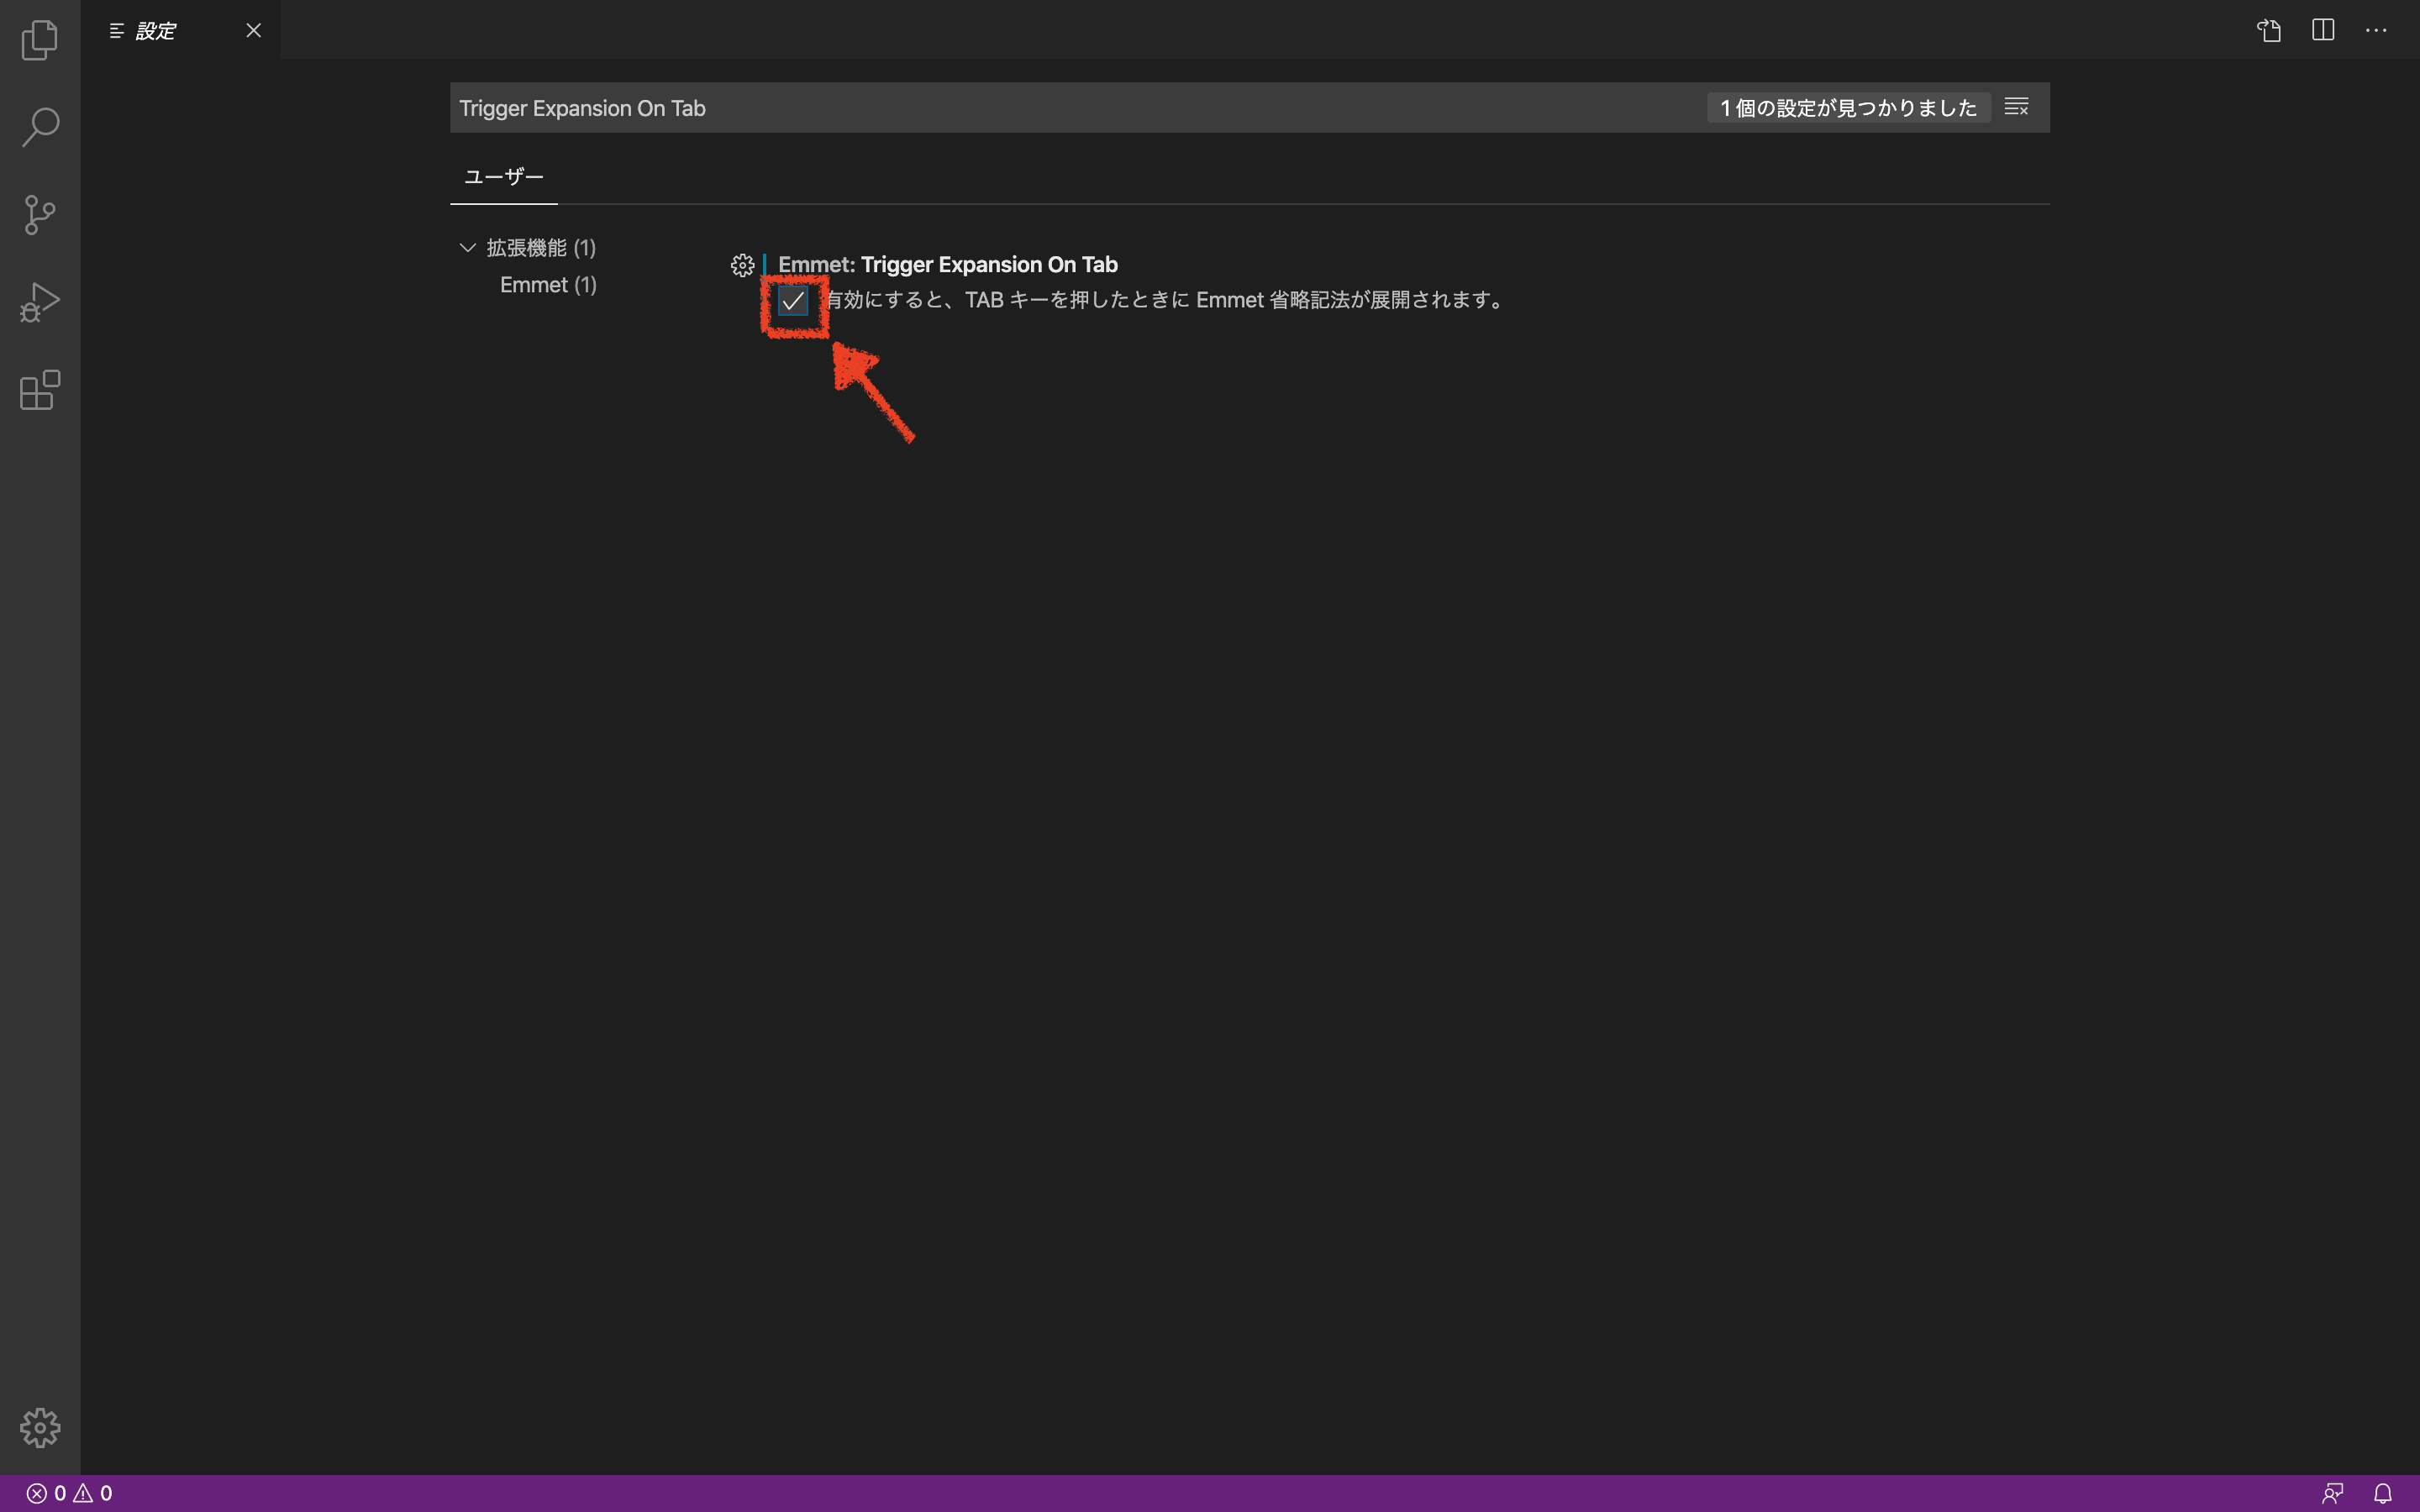The height and width of the screenshot is (1512, 2420).
Task: Open the editor more actions menu
Action: tap(2377, 30)
